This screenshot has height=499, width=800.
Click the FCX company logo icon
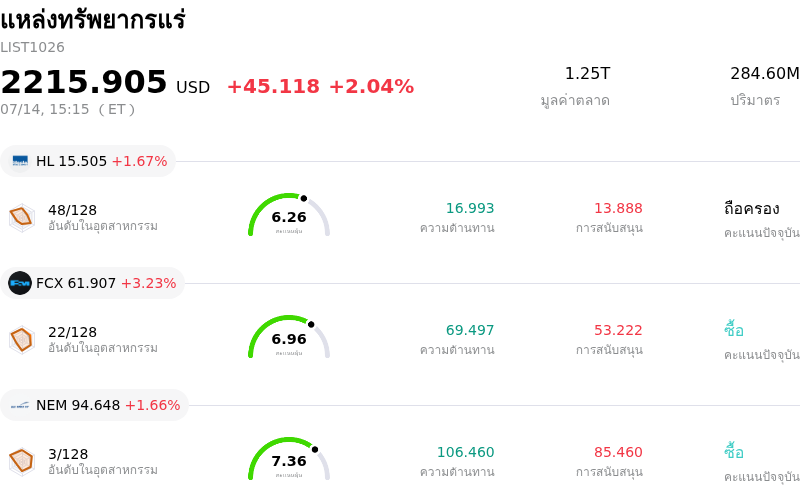20,283
